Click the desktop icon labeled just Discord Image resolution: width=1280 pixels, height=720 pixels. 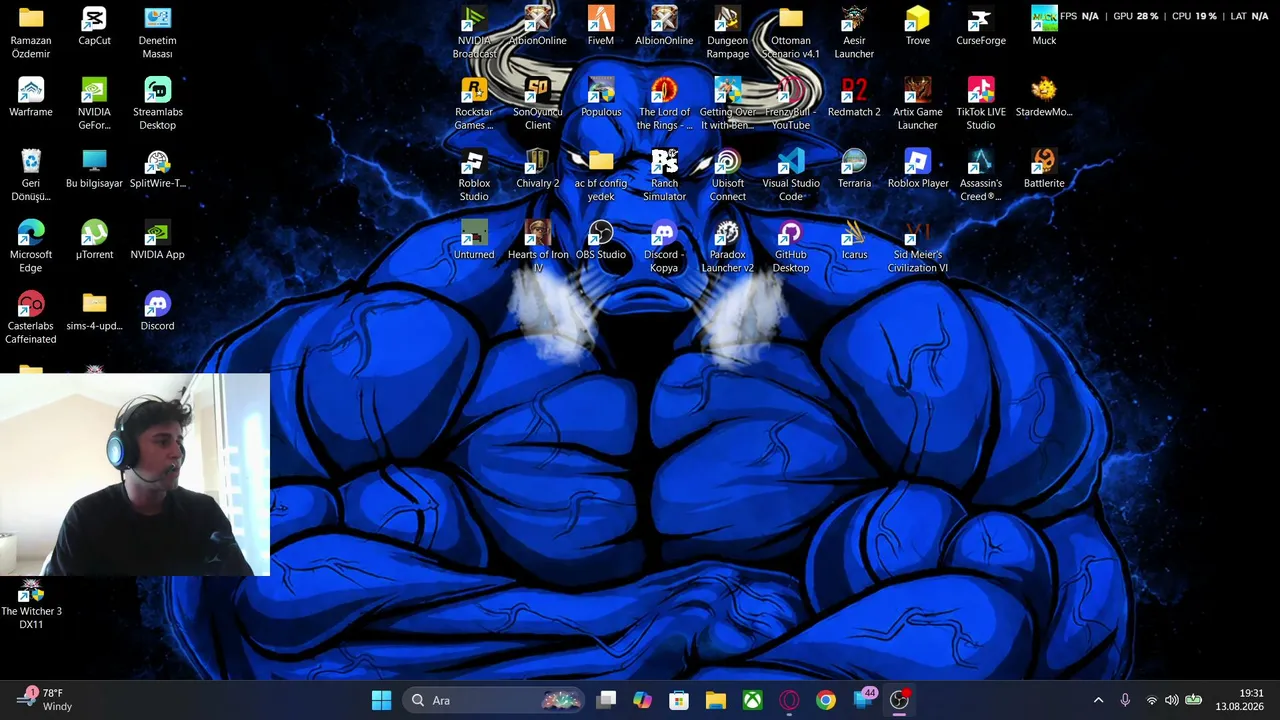point(157,312)
